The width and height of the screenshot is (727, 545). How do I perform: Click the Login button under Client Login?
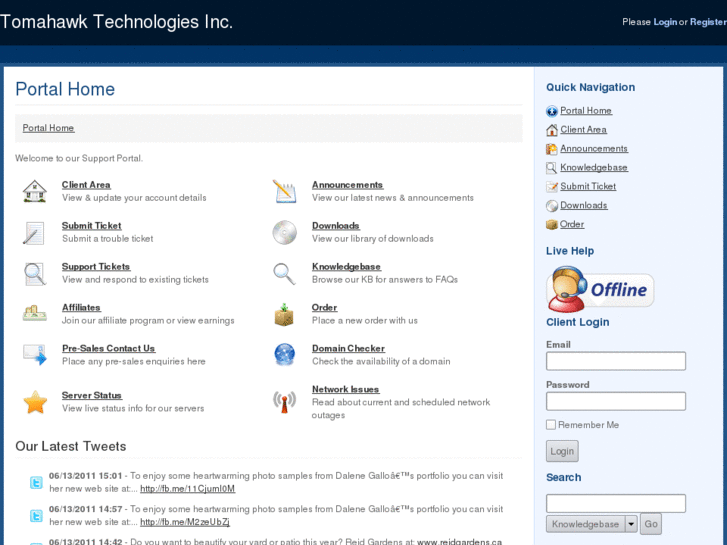pyautogui.click(x=562, y=451)
